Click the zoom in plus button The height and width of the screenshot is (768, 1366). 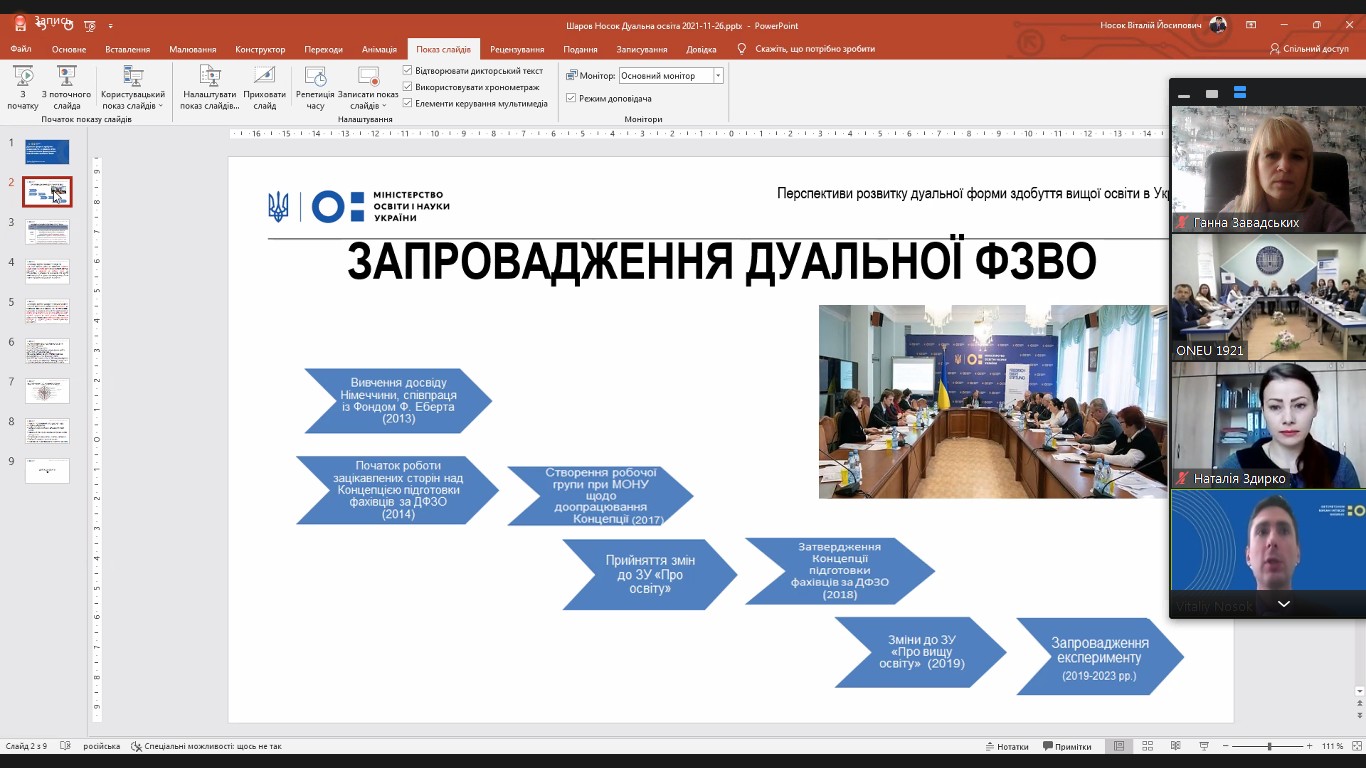(x=1310, y=746)
